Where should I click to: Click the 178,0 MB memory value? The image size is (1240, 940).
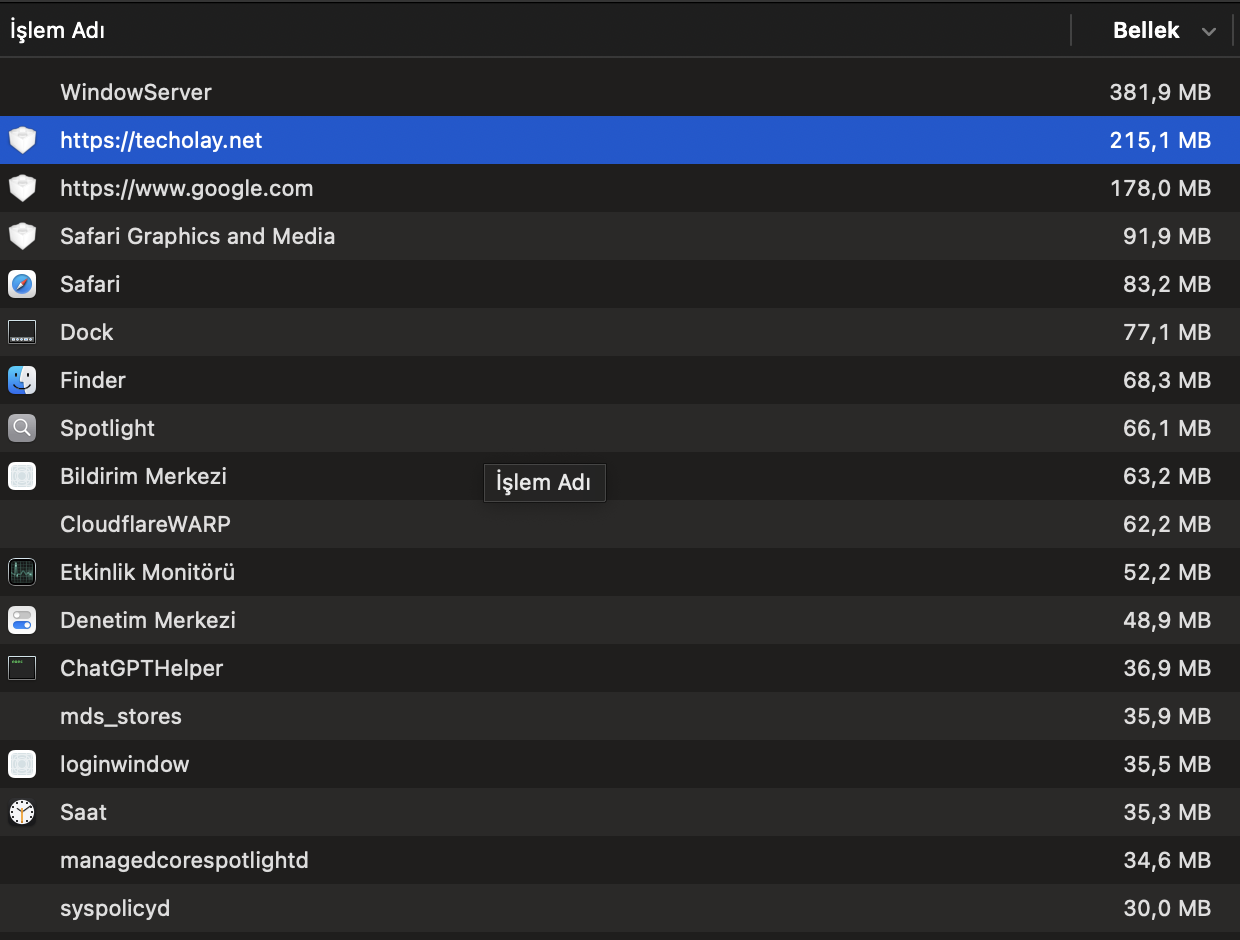[x=1160, y=188]
